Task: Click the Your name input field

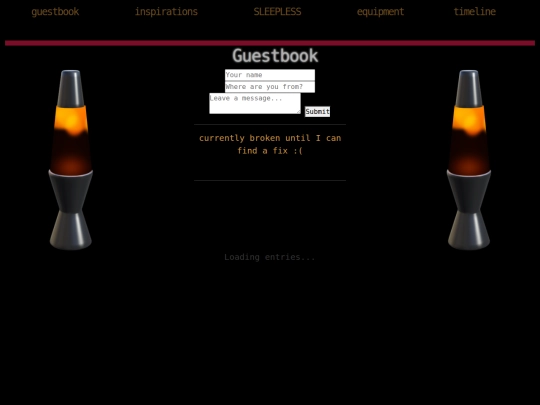Action: (x=270, y=75)
